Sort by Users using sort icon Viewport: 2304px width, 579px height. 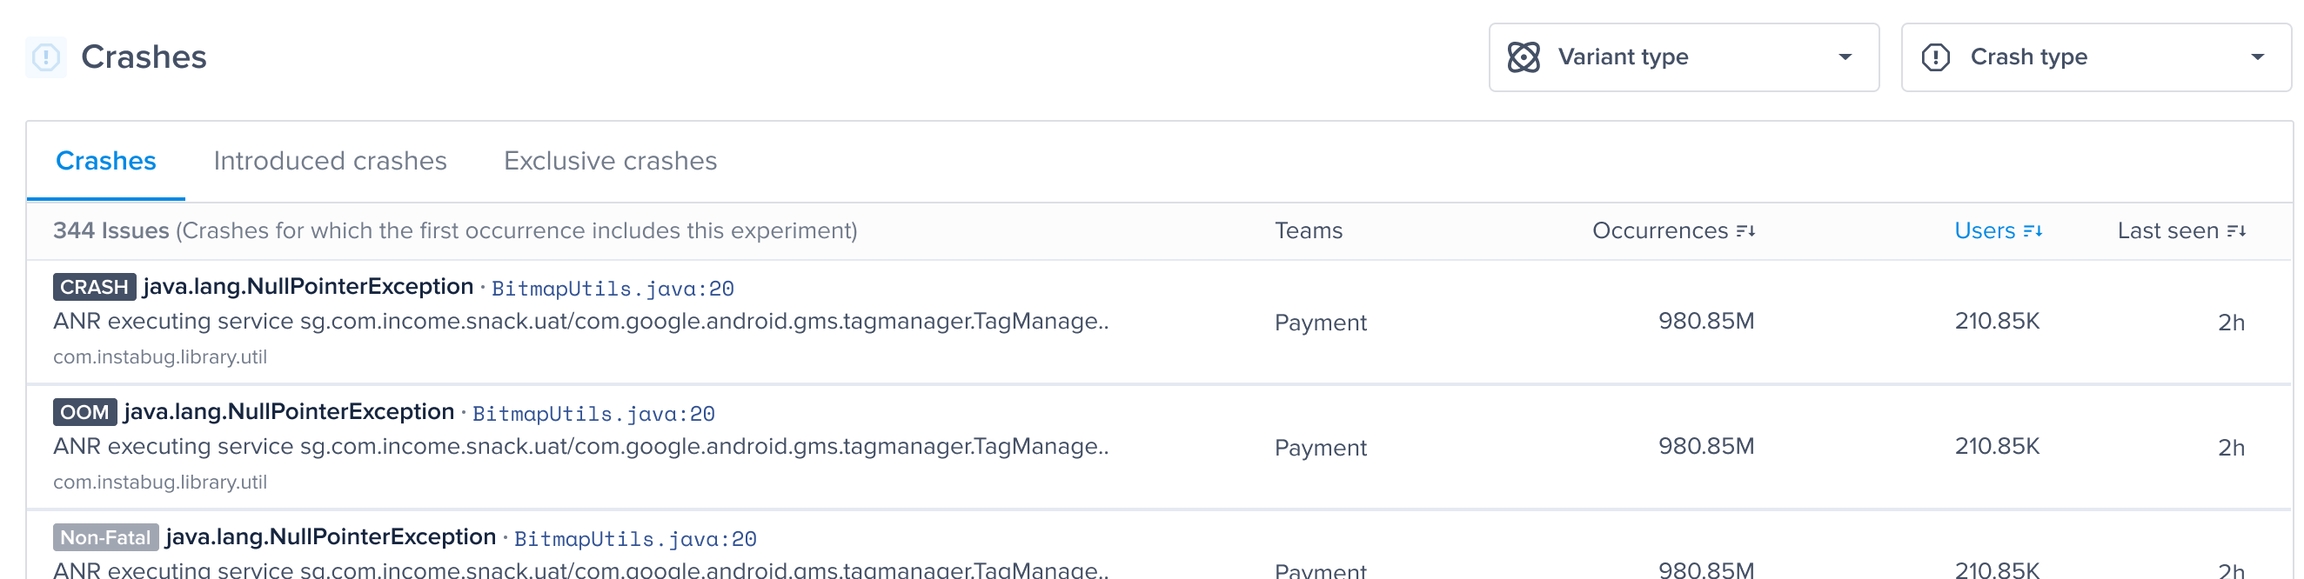2033,231
